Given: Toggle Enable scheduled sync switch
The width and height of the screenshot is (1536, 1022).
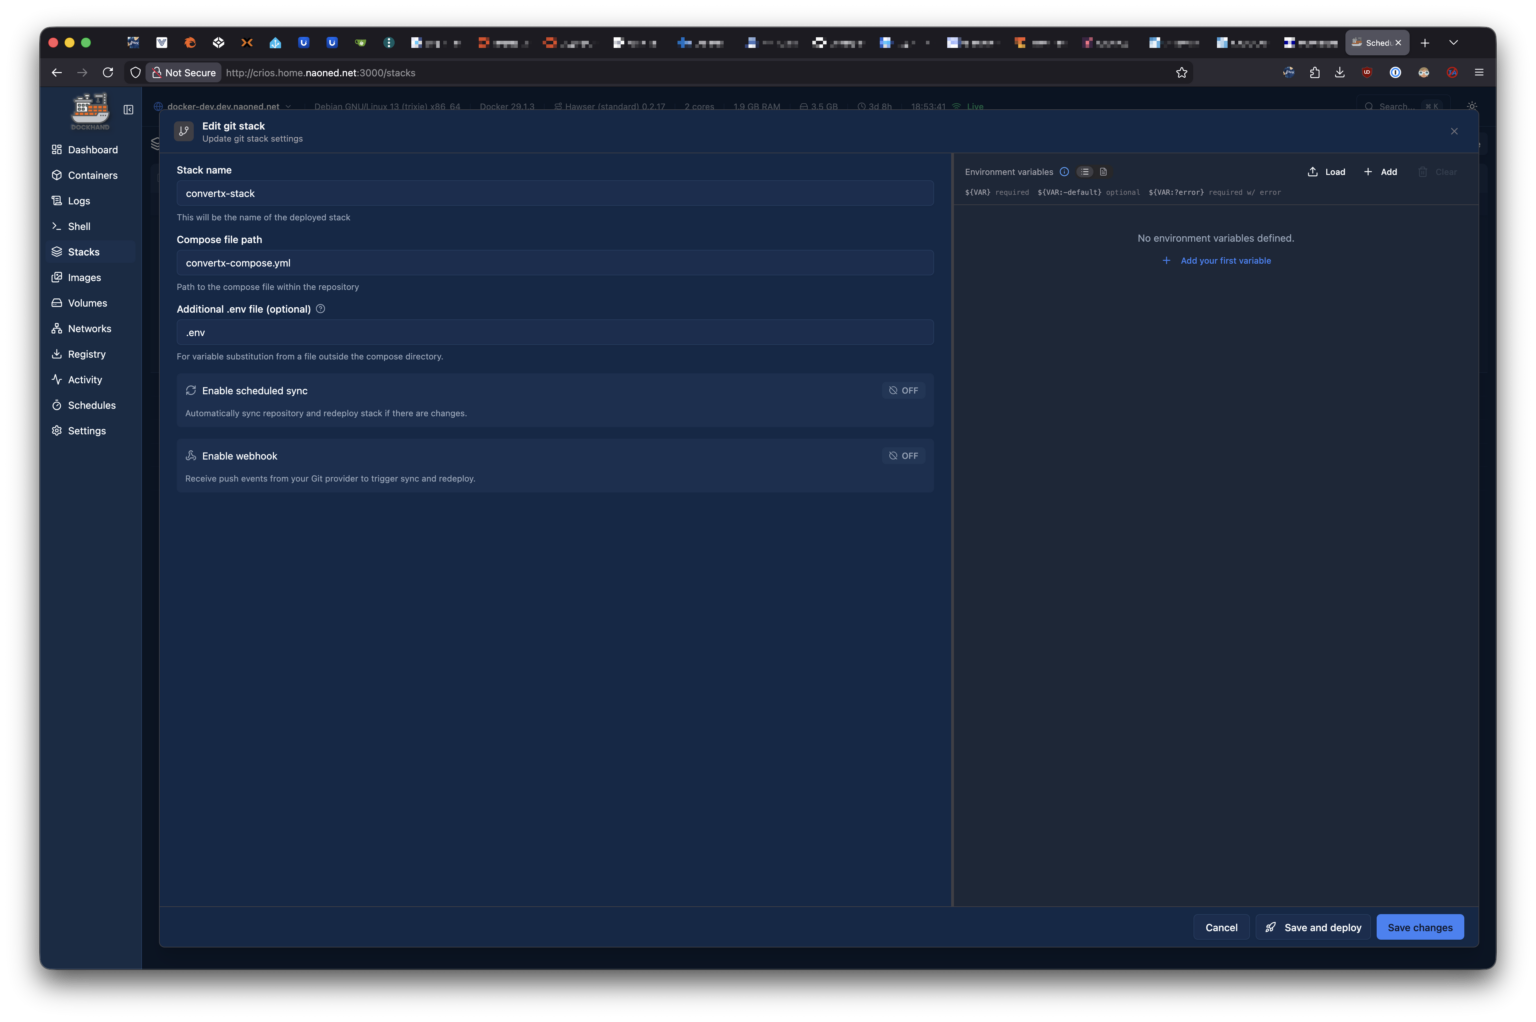Looking at the screenshot, I should click(903, 391).
